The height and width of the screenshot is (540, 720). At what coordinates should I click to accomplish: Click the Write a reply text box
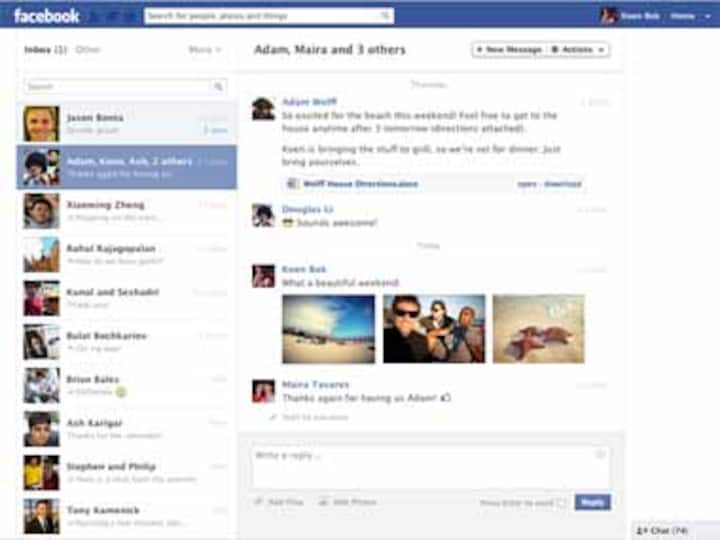tap(430, 467)
